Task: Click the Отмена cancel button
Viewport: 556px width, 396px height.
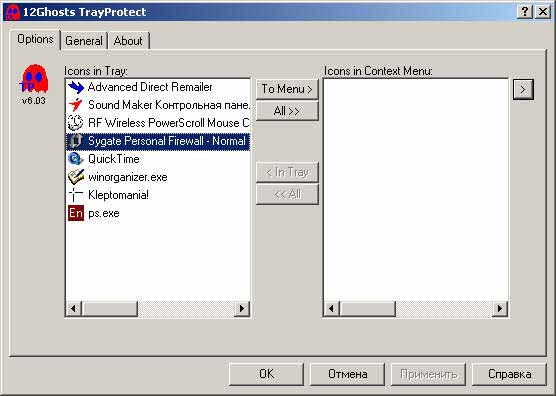Action: tap(348, 374)
